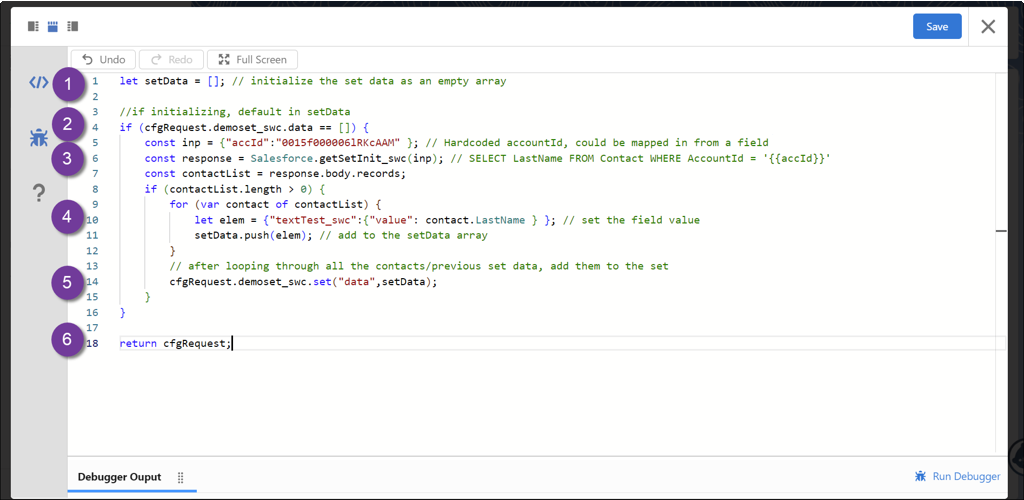Screen dimensions: 1024x500
Task: Click the Run Debugger link
Action: point(957,477)
